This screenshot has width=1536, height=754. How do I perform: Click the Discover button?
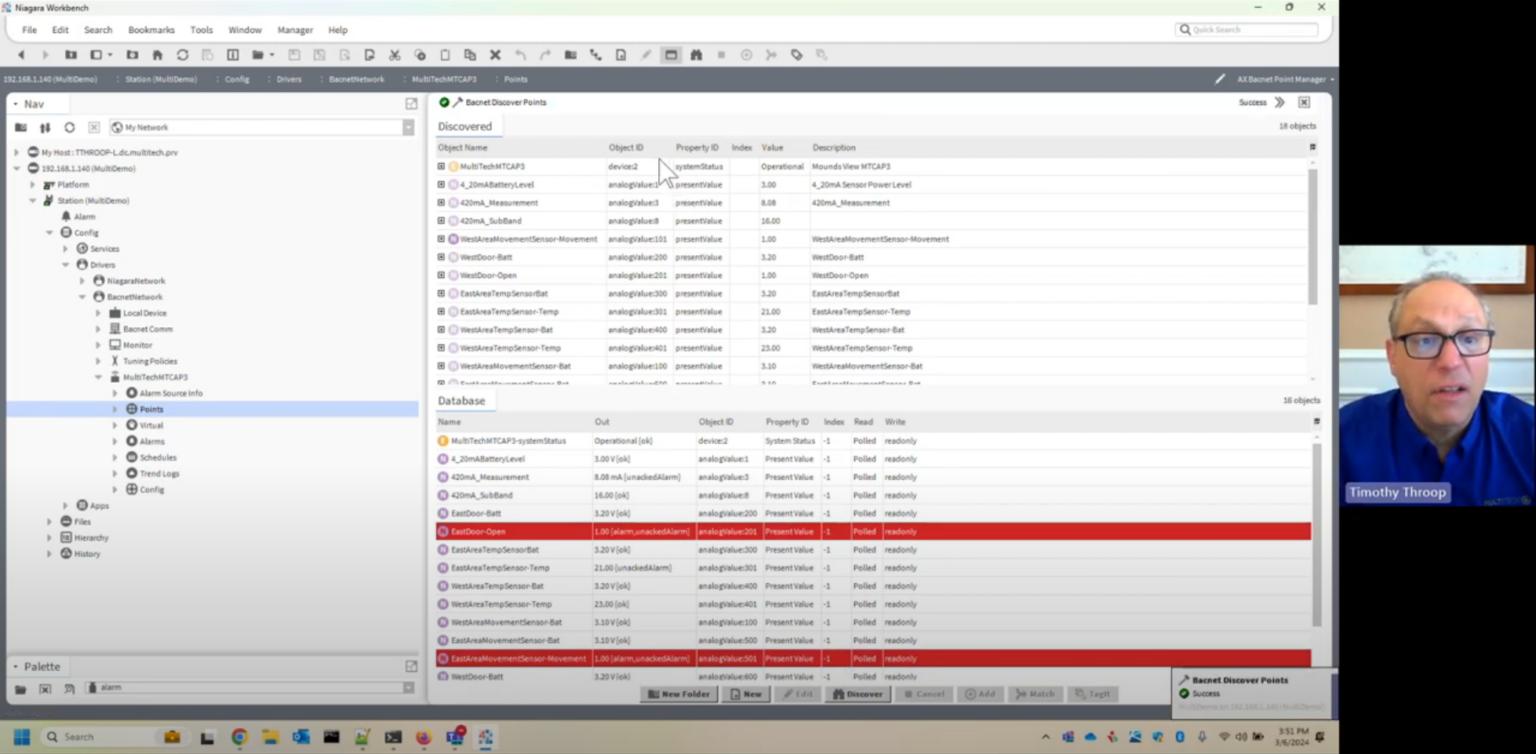(858, 694)
